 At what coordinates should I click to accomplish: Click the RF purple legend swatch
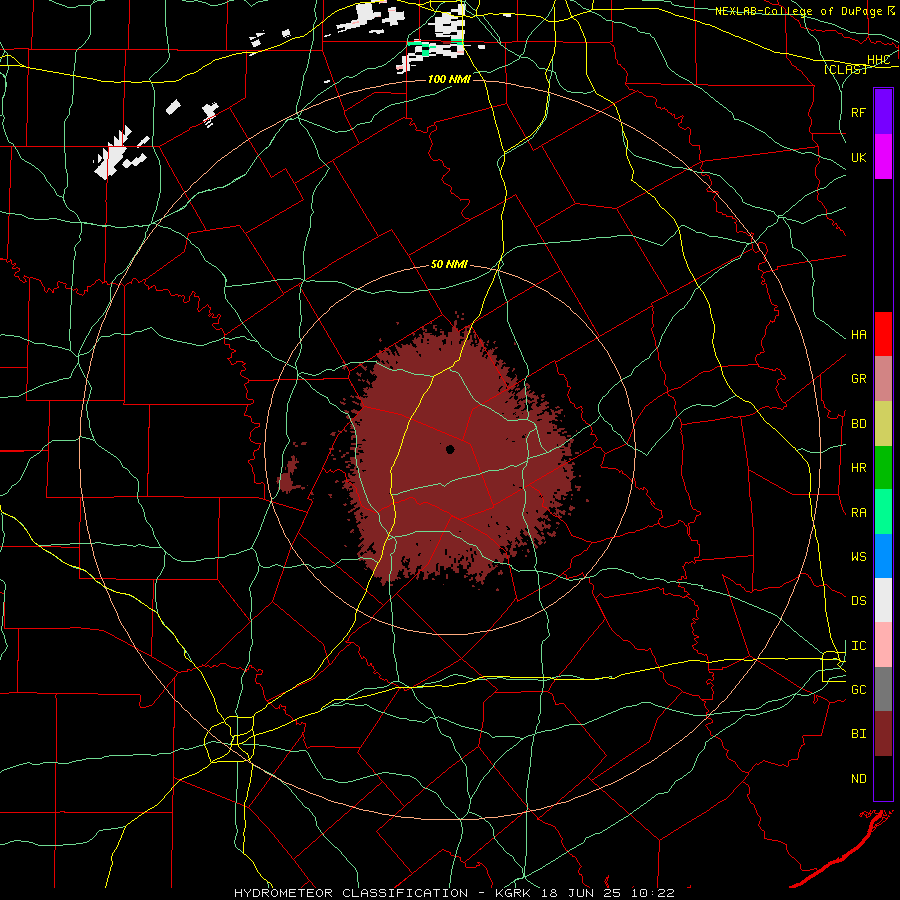pos(883,112)
